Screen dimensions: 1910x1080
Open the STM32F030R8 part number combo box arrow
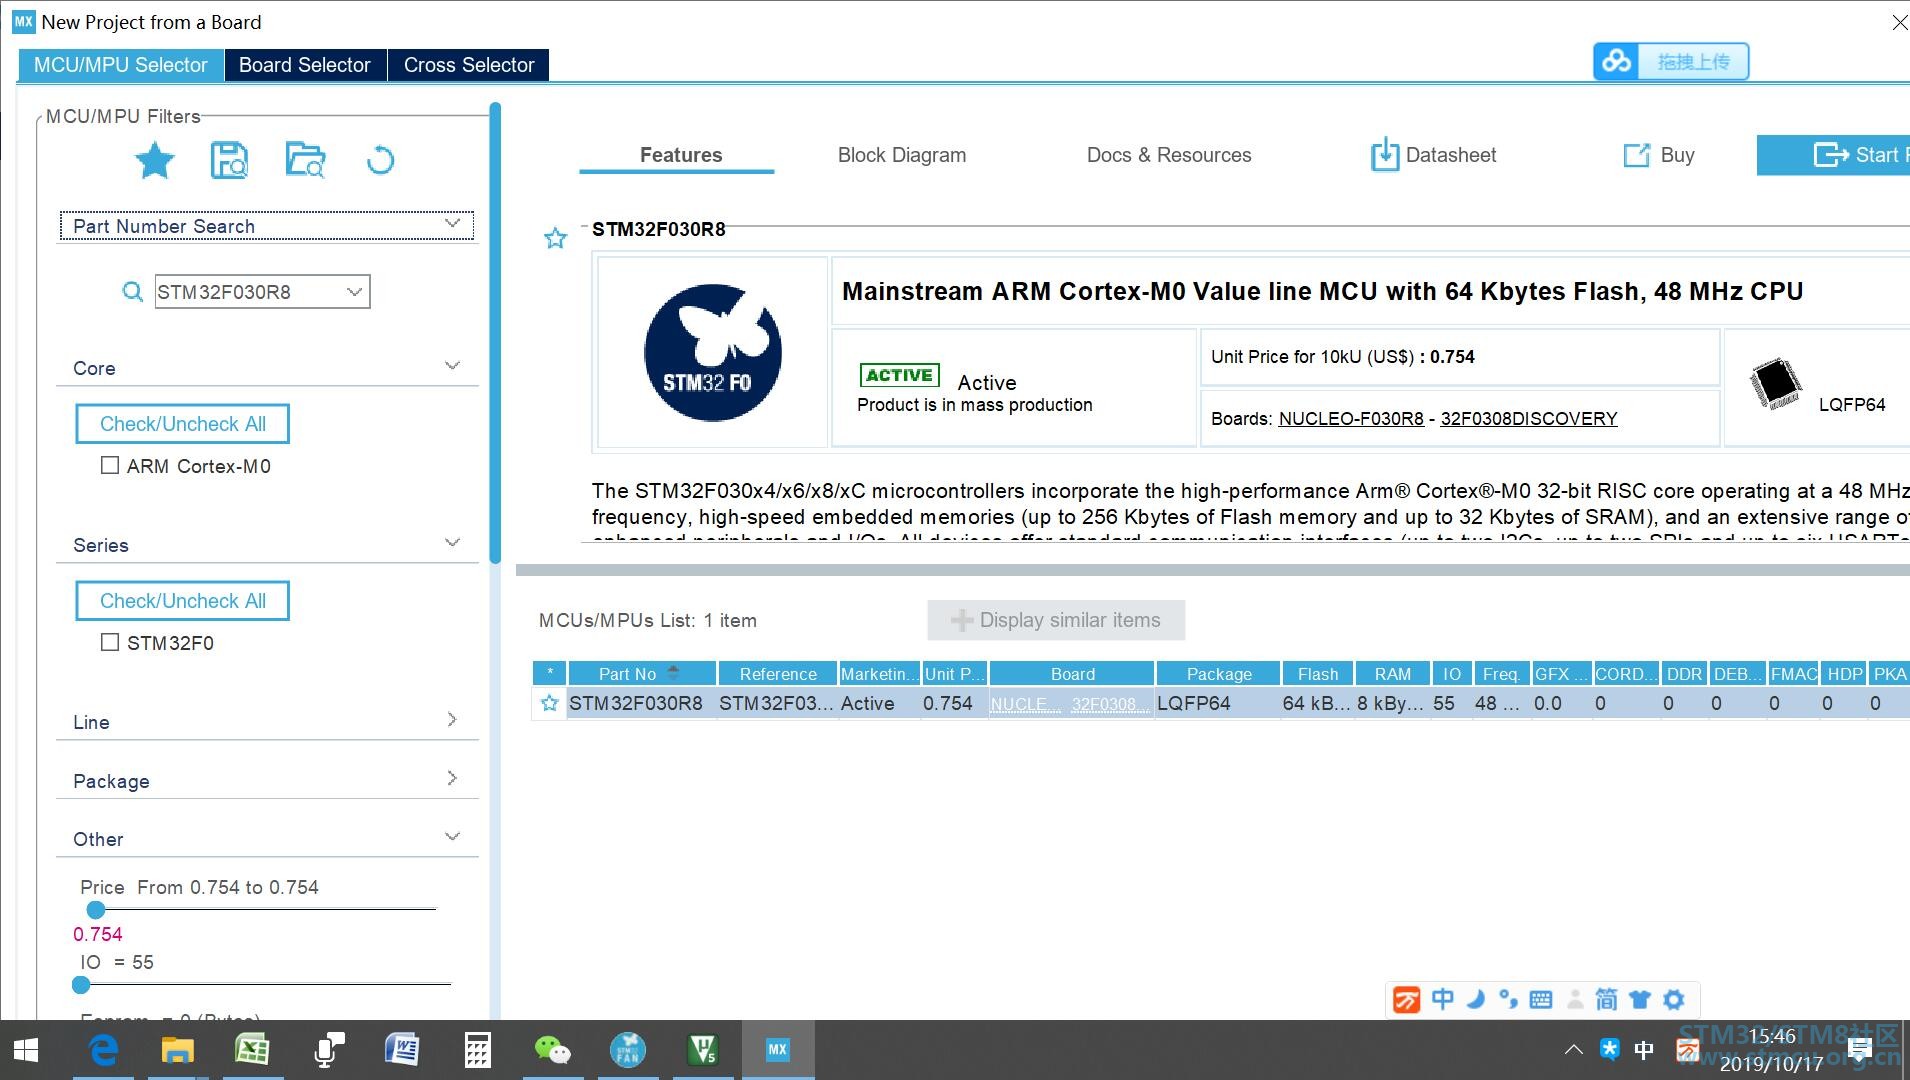point(354,292)
